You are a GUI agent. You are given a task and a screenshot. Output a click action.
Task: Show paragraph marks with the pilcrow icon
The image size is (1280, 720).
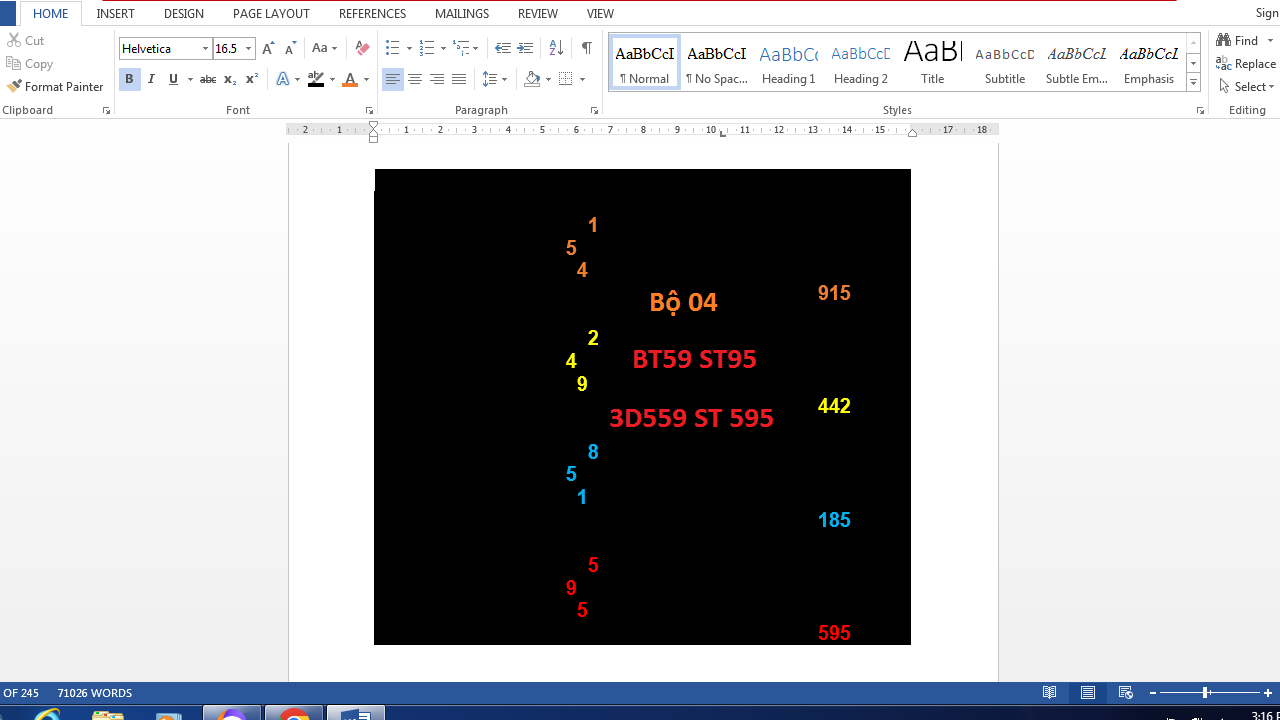tap(586, 48)
